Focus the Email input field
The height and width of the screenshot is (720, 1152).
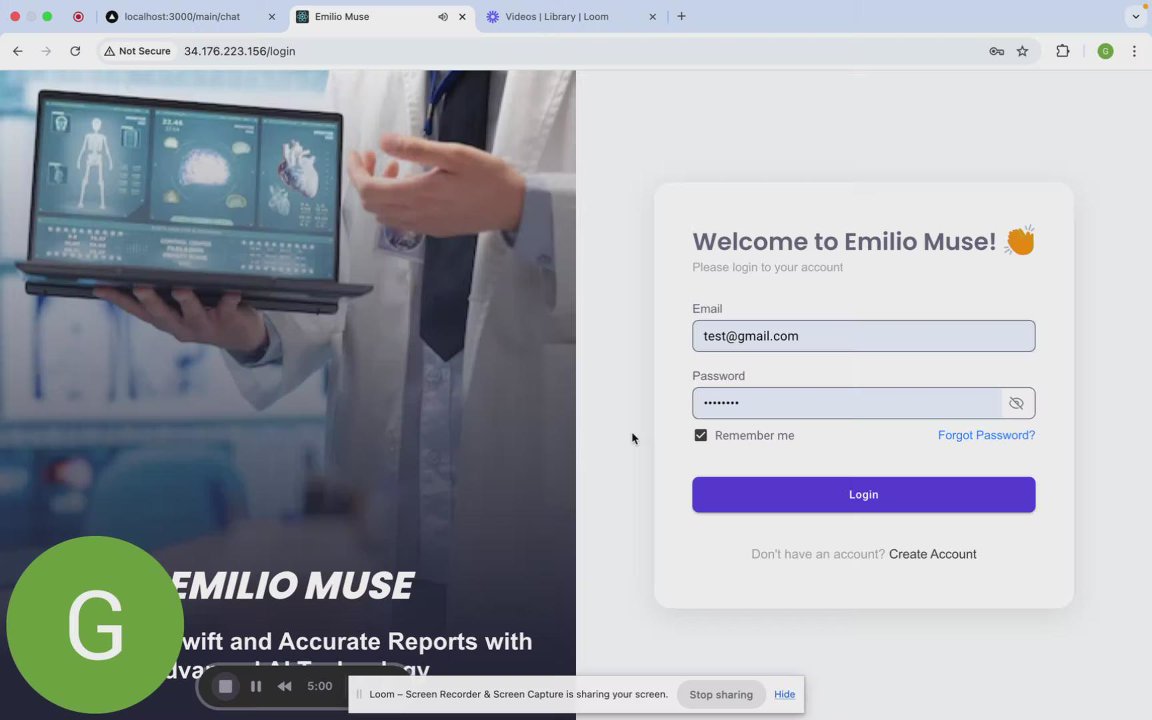click(863, 336)
